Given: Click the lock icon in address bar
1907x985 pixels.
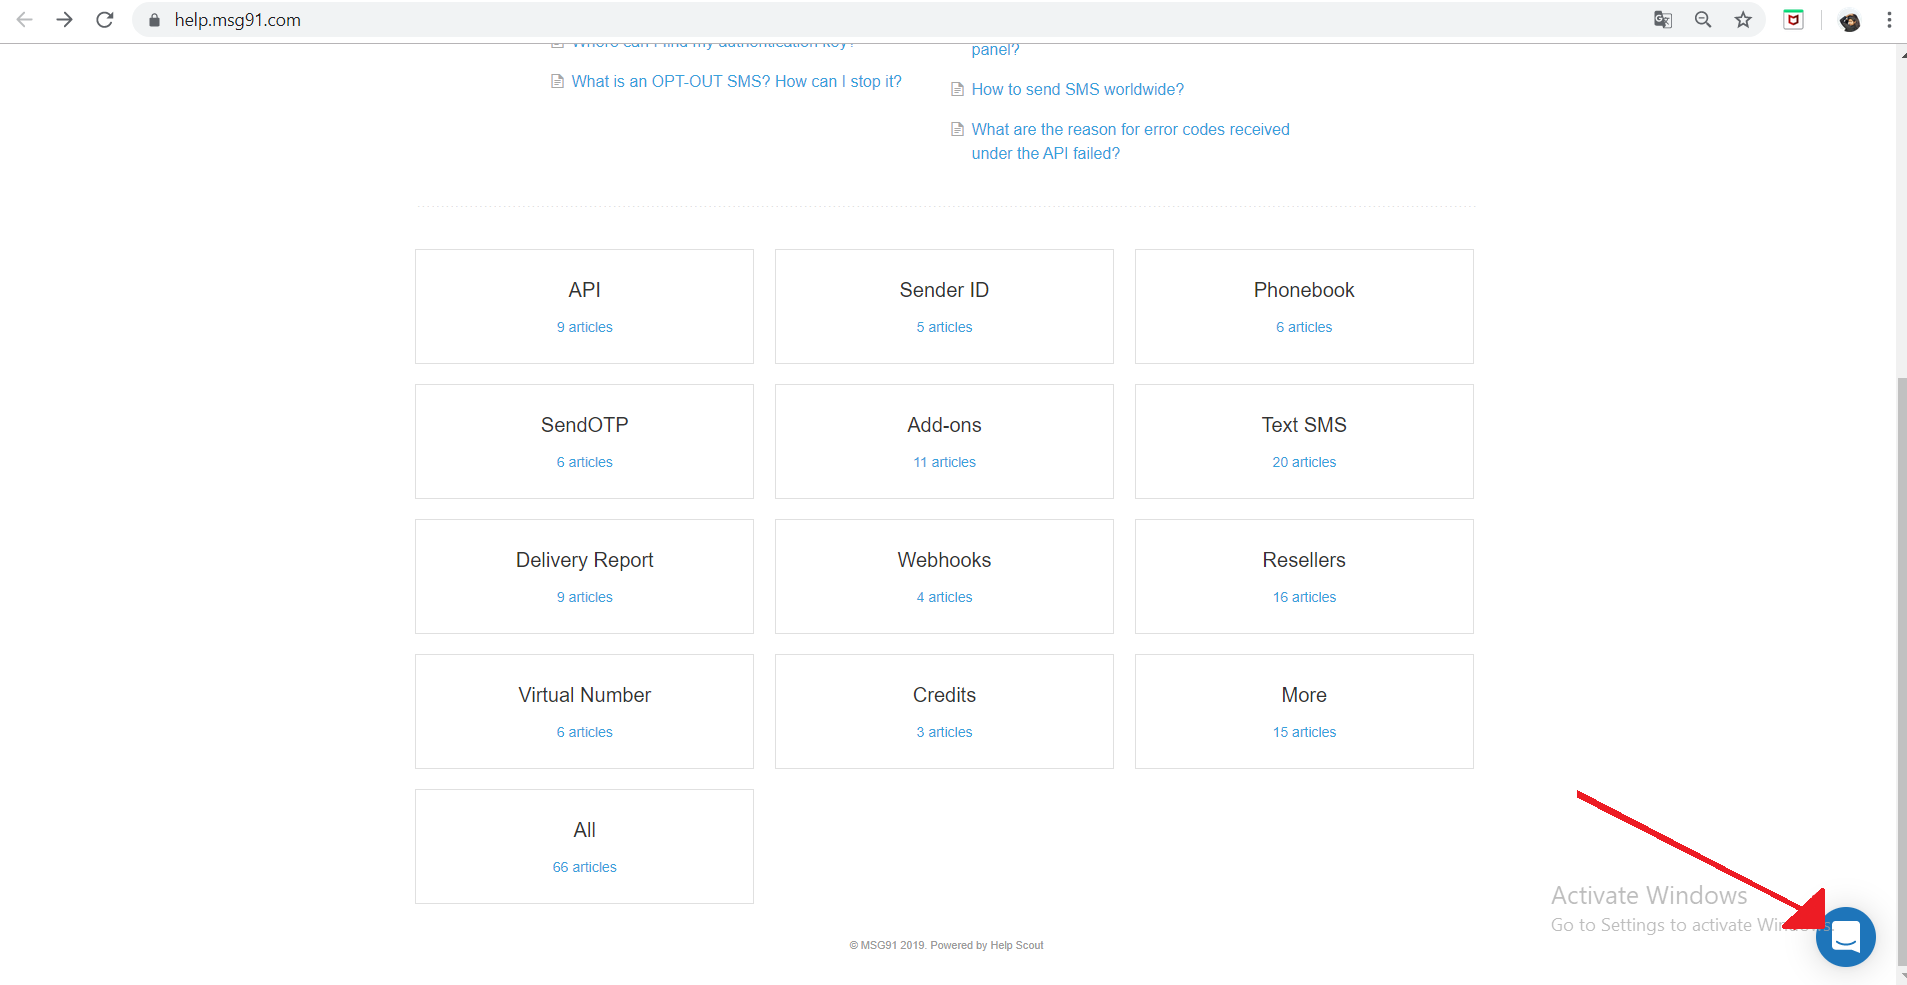Looking at the screenshot, I should pos(154,20).
